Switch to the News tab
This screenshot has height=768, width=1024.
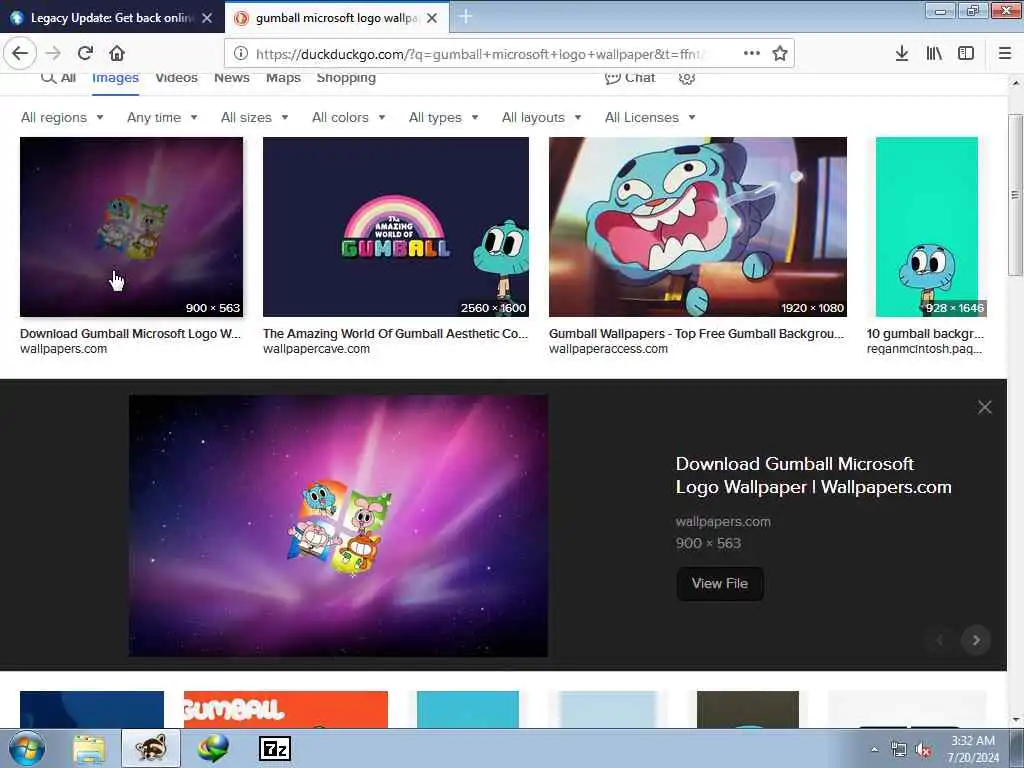(232, 78)
